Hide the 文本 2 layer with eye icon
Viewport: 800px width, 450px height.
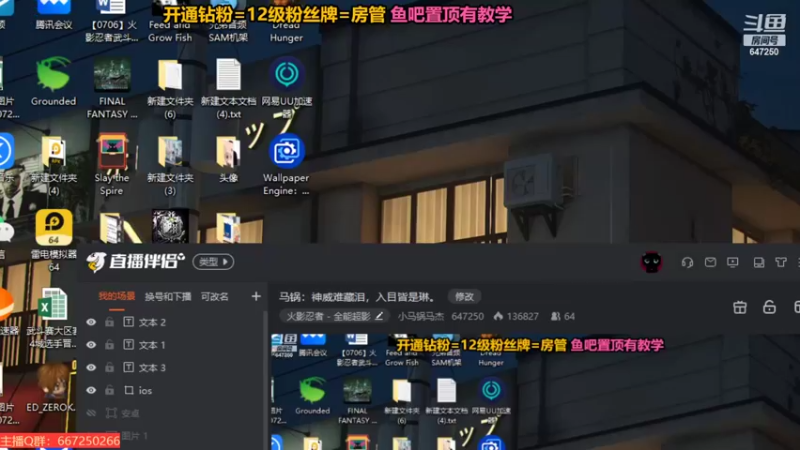[x=91, y=322]
